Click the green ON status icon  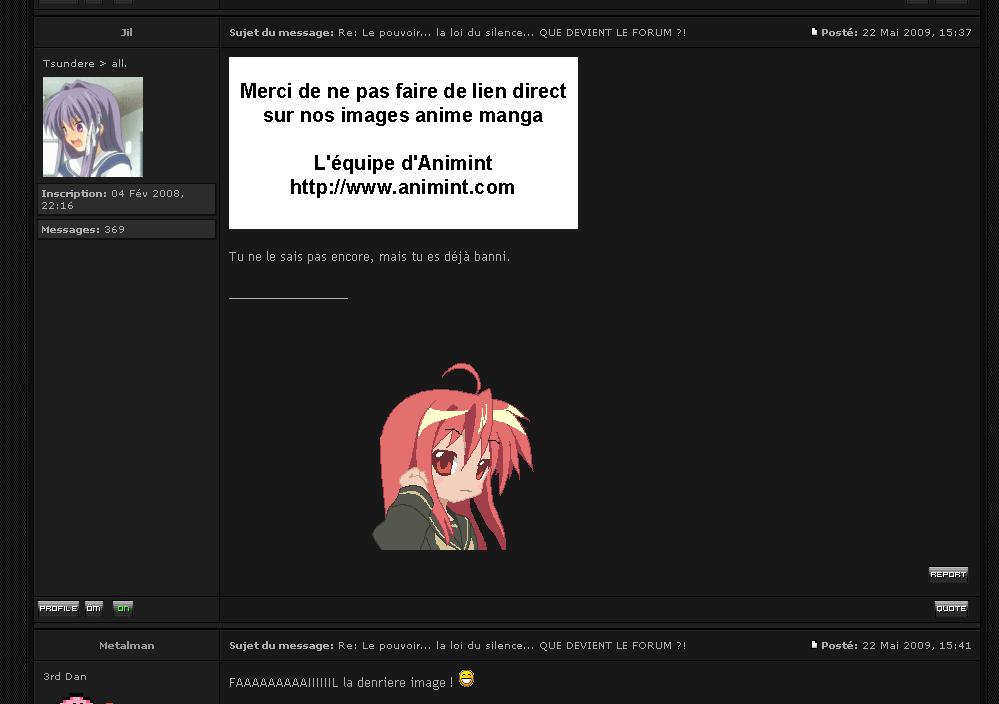click(x=123, y=608)
